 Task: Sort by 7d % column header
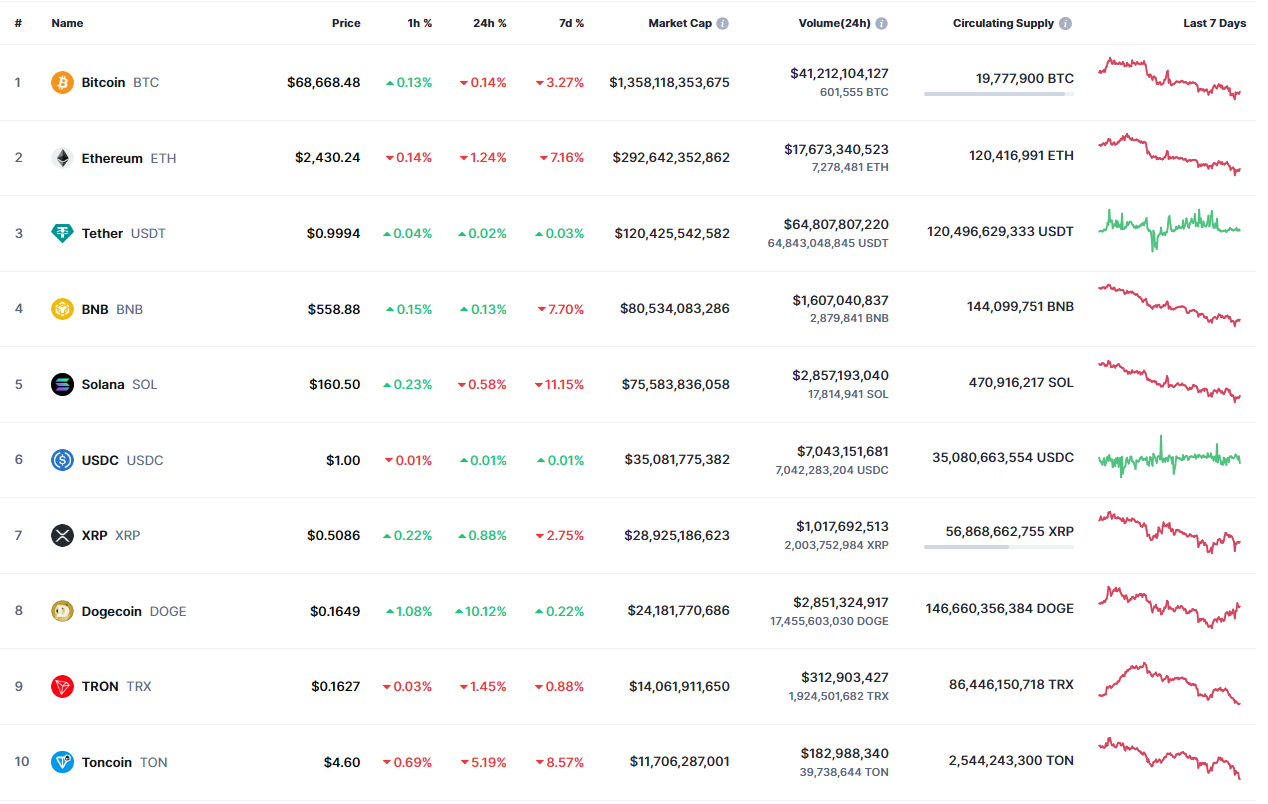coord(571,23)
